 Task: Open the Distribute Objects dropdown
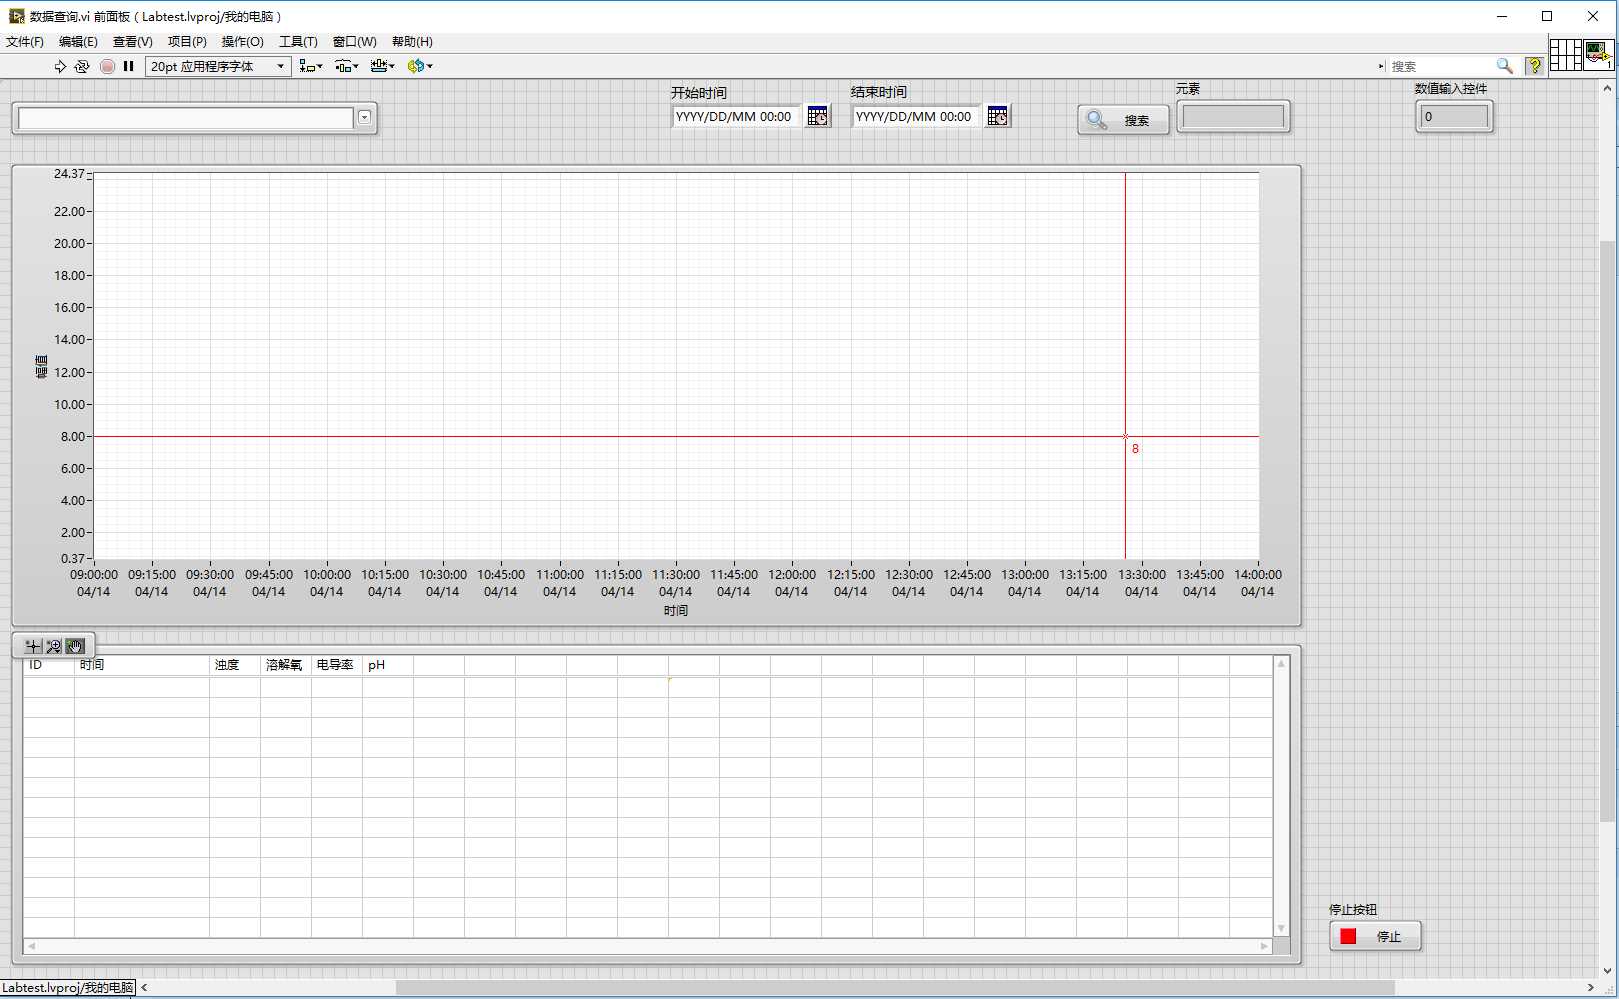[x=347, y=66]
